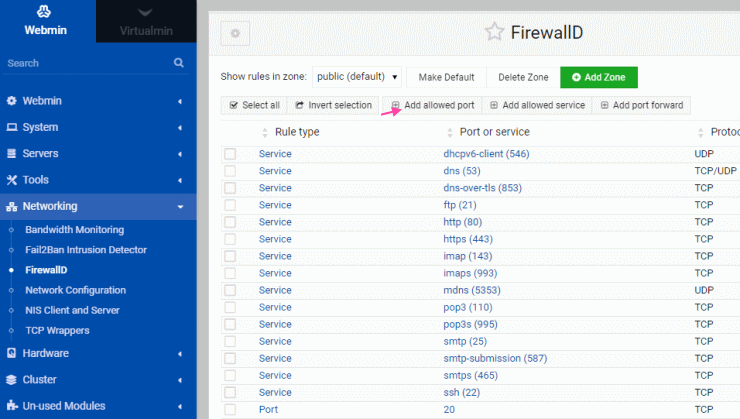Viewport: 740px width, 419px height.
Task: Open the imaps (993) service link
Action: 470,273
